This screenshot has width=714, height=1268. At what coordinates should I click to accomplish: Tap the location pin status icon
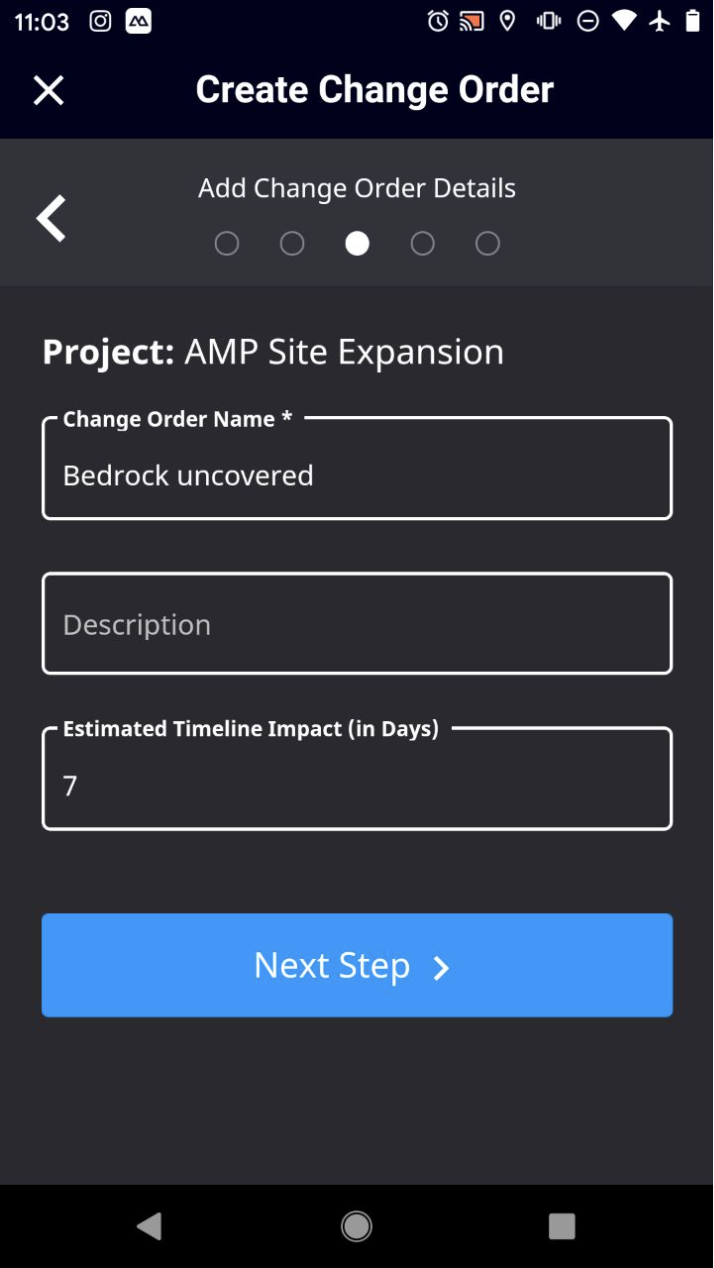(508, 21)
